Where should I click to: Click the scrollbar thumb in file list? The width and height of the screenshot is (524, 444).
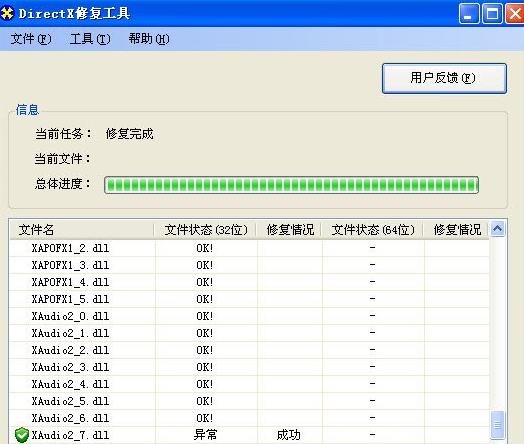(x=497, y=425)
